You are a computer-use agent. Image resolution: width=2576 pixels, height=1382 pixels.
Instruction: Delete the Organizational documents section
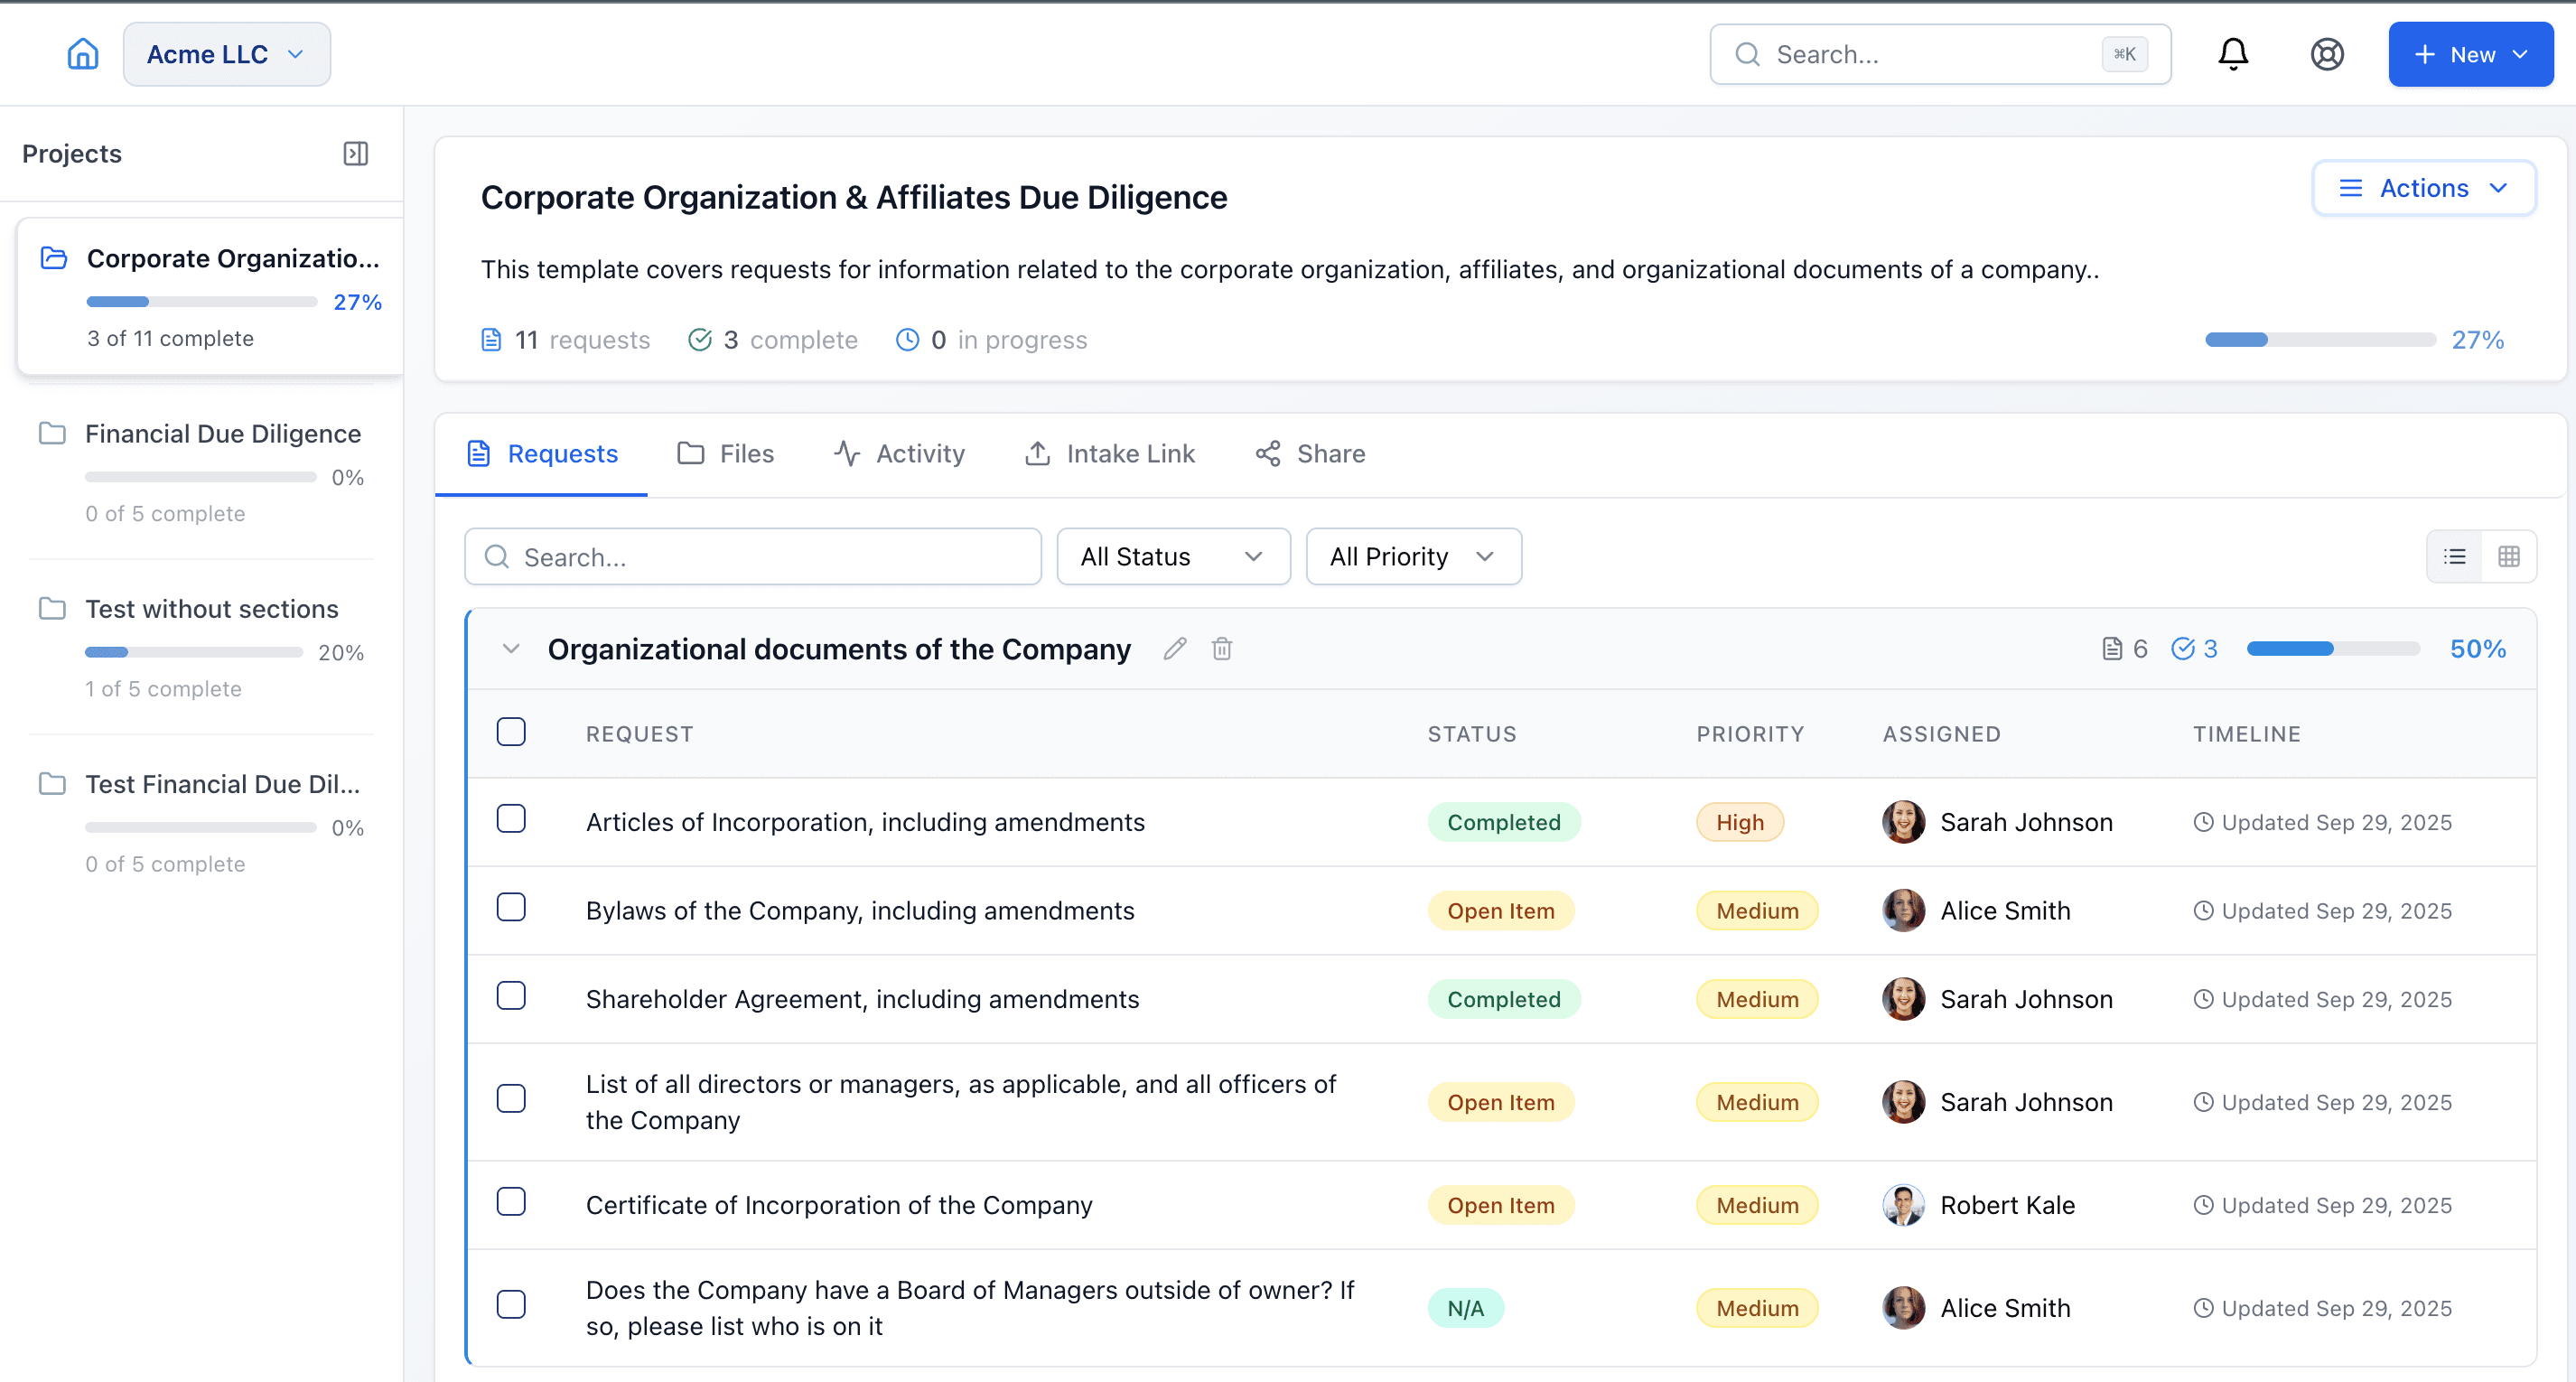click(1221, 649)
